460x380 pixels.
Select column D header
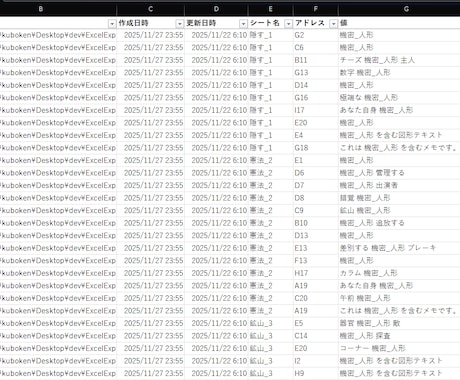click(216, 9)
